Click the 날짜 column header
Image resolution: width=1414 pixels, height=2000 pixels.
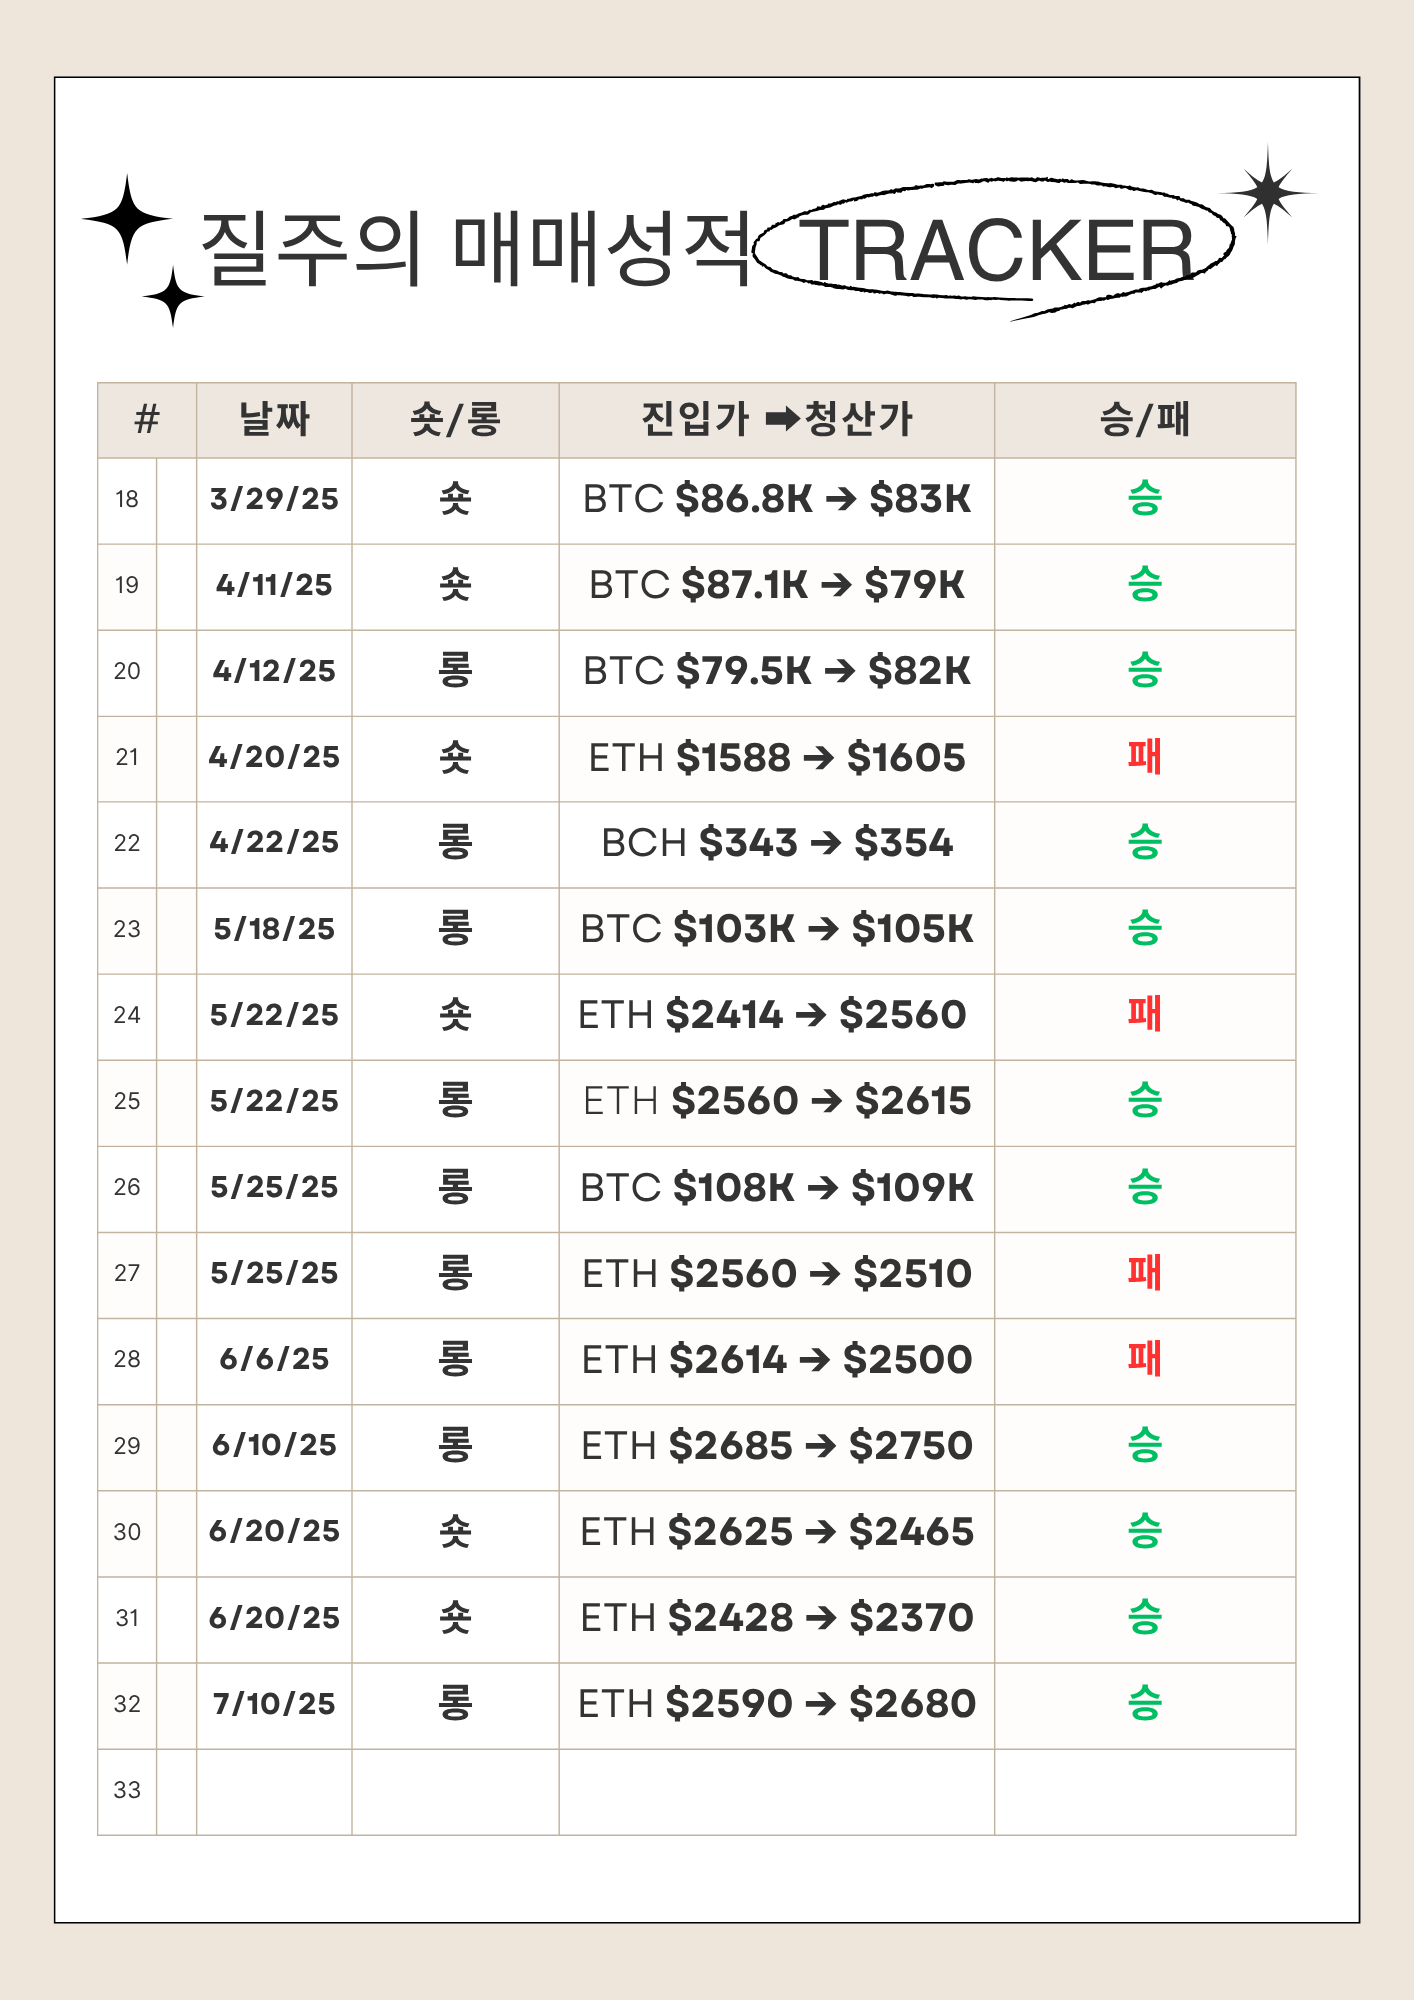pos(274,420)
